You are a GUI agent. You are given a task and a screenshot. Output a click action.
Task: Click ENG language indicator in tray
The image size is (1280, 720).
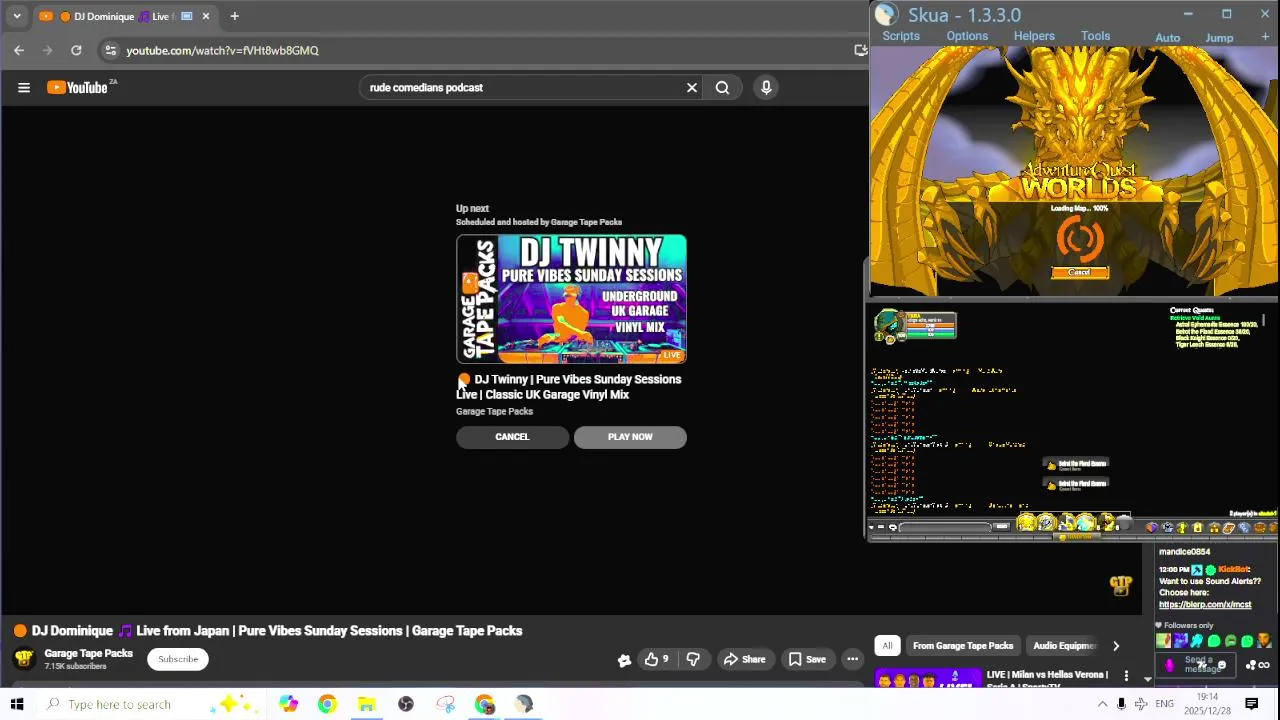tap(1165, 704)
